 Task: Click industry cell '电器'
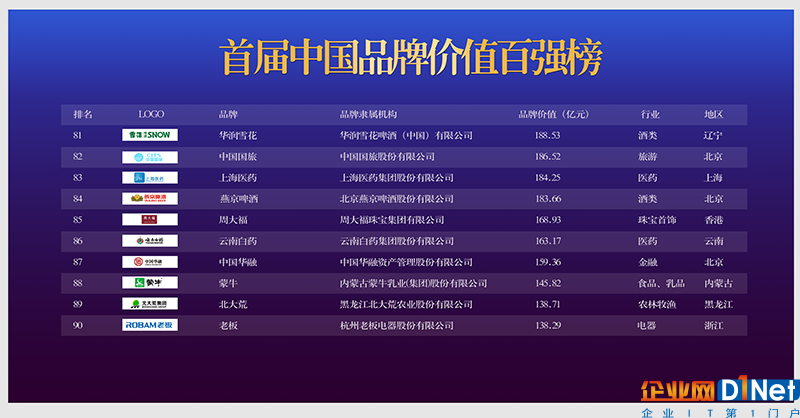[646, 325]
